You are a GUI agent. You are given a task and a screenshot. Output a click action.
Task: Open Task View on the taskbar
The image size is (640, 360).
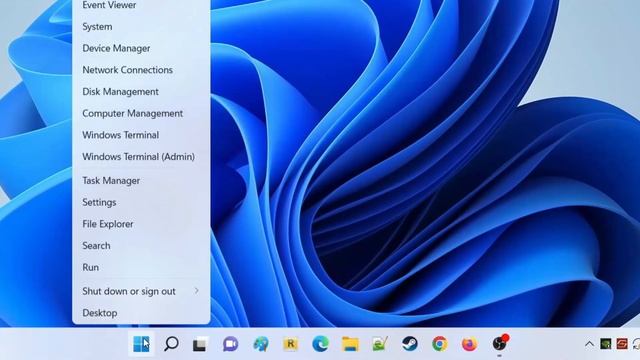(200, 344)
